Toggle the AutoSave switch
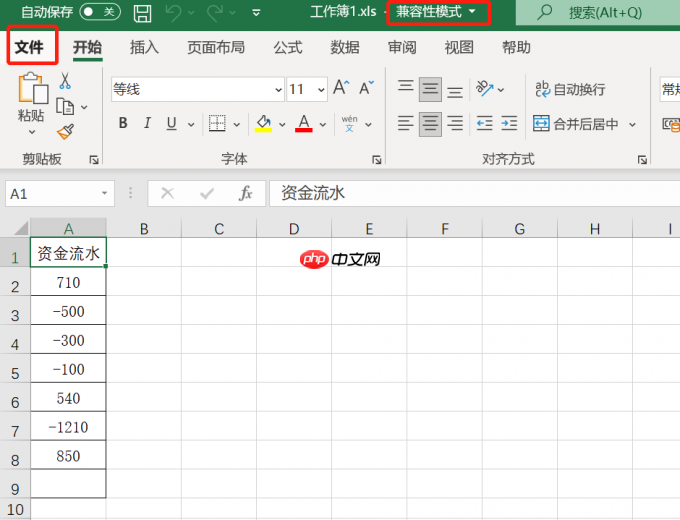 pos(100,12)
